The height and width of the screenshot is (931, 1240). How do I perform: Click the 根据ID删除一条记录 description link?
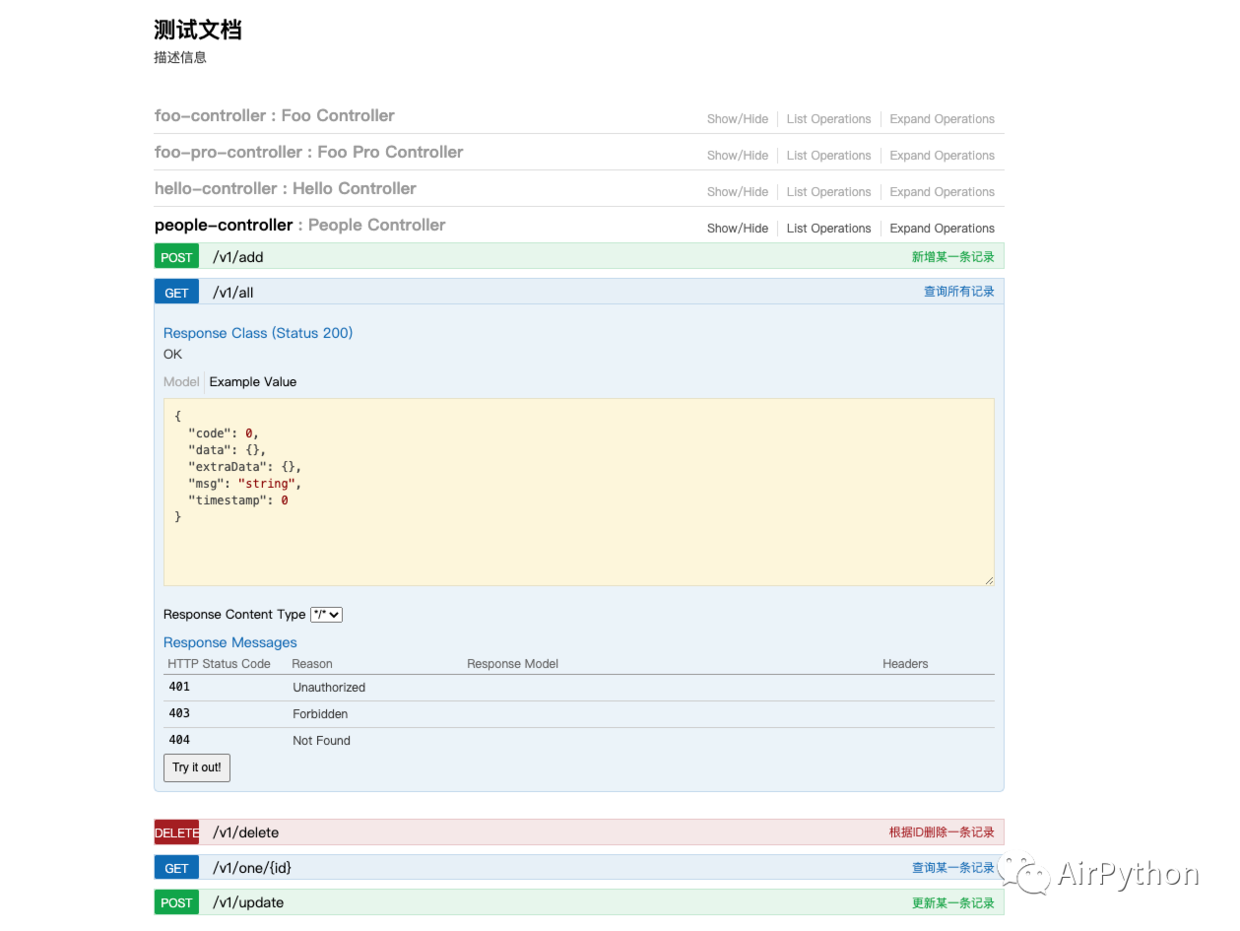point(942,833)
